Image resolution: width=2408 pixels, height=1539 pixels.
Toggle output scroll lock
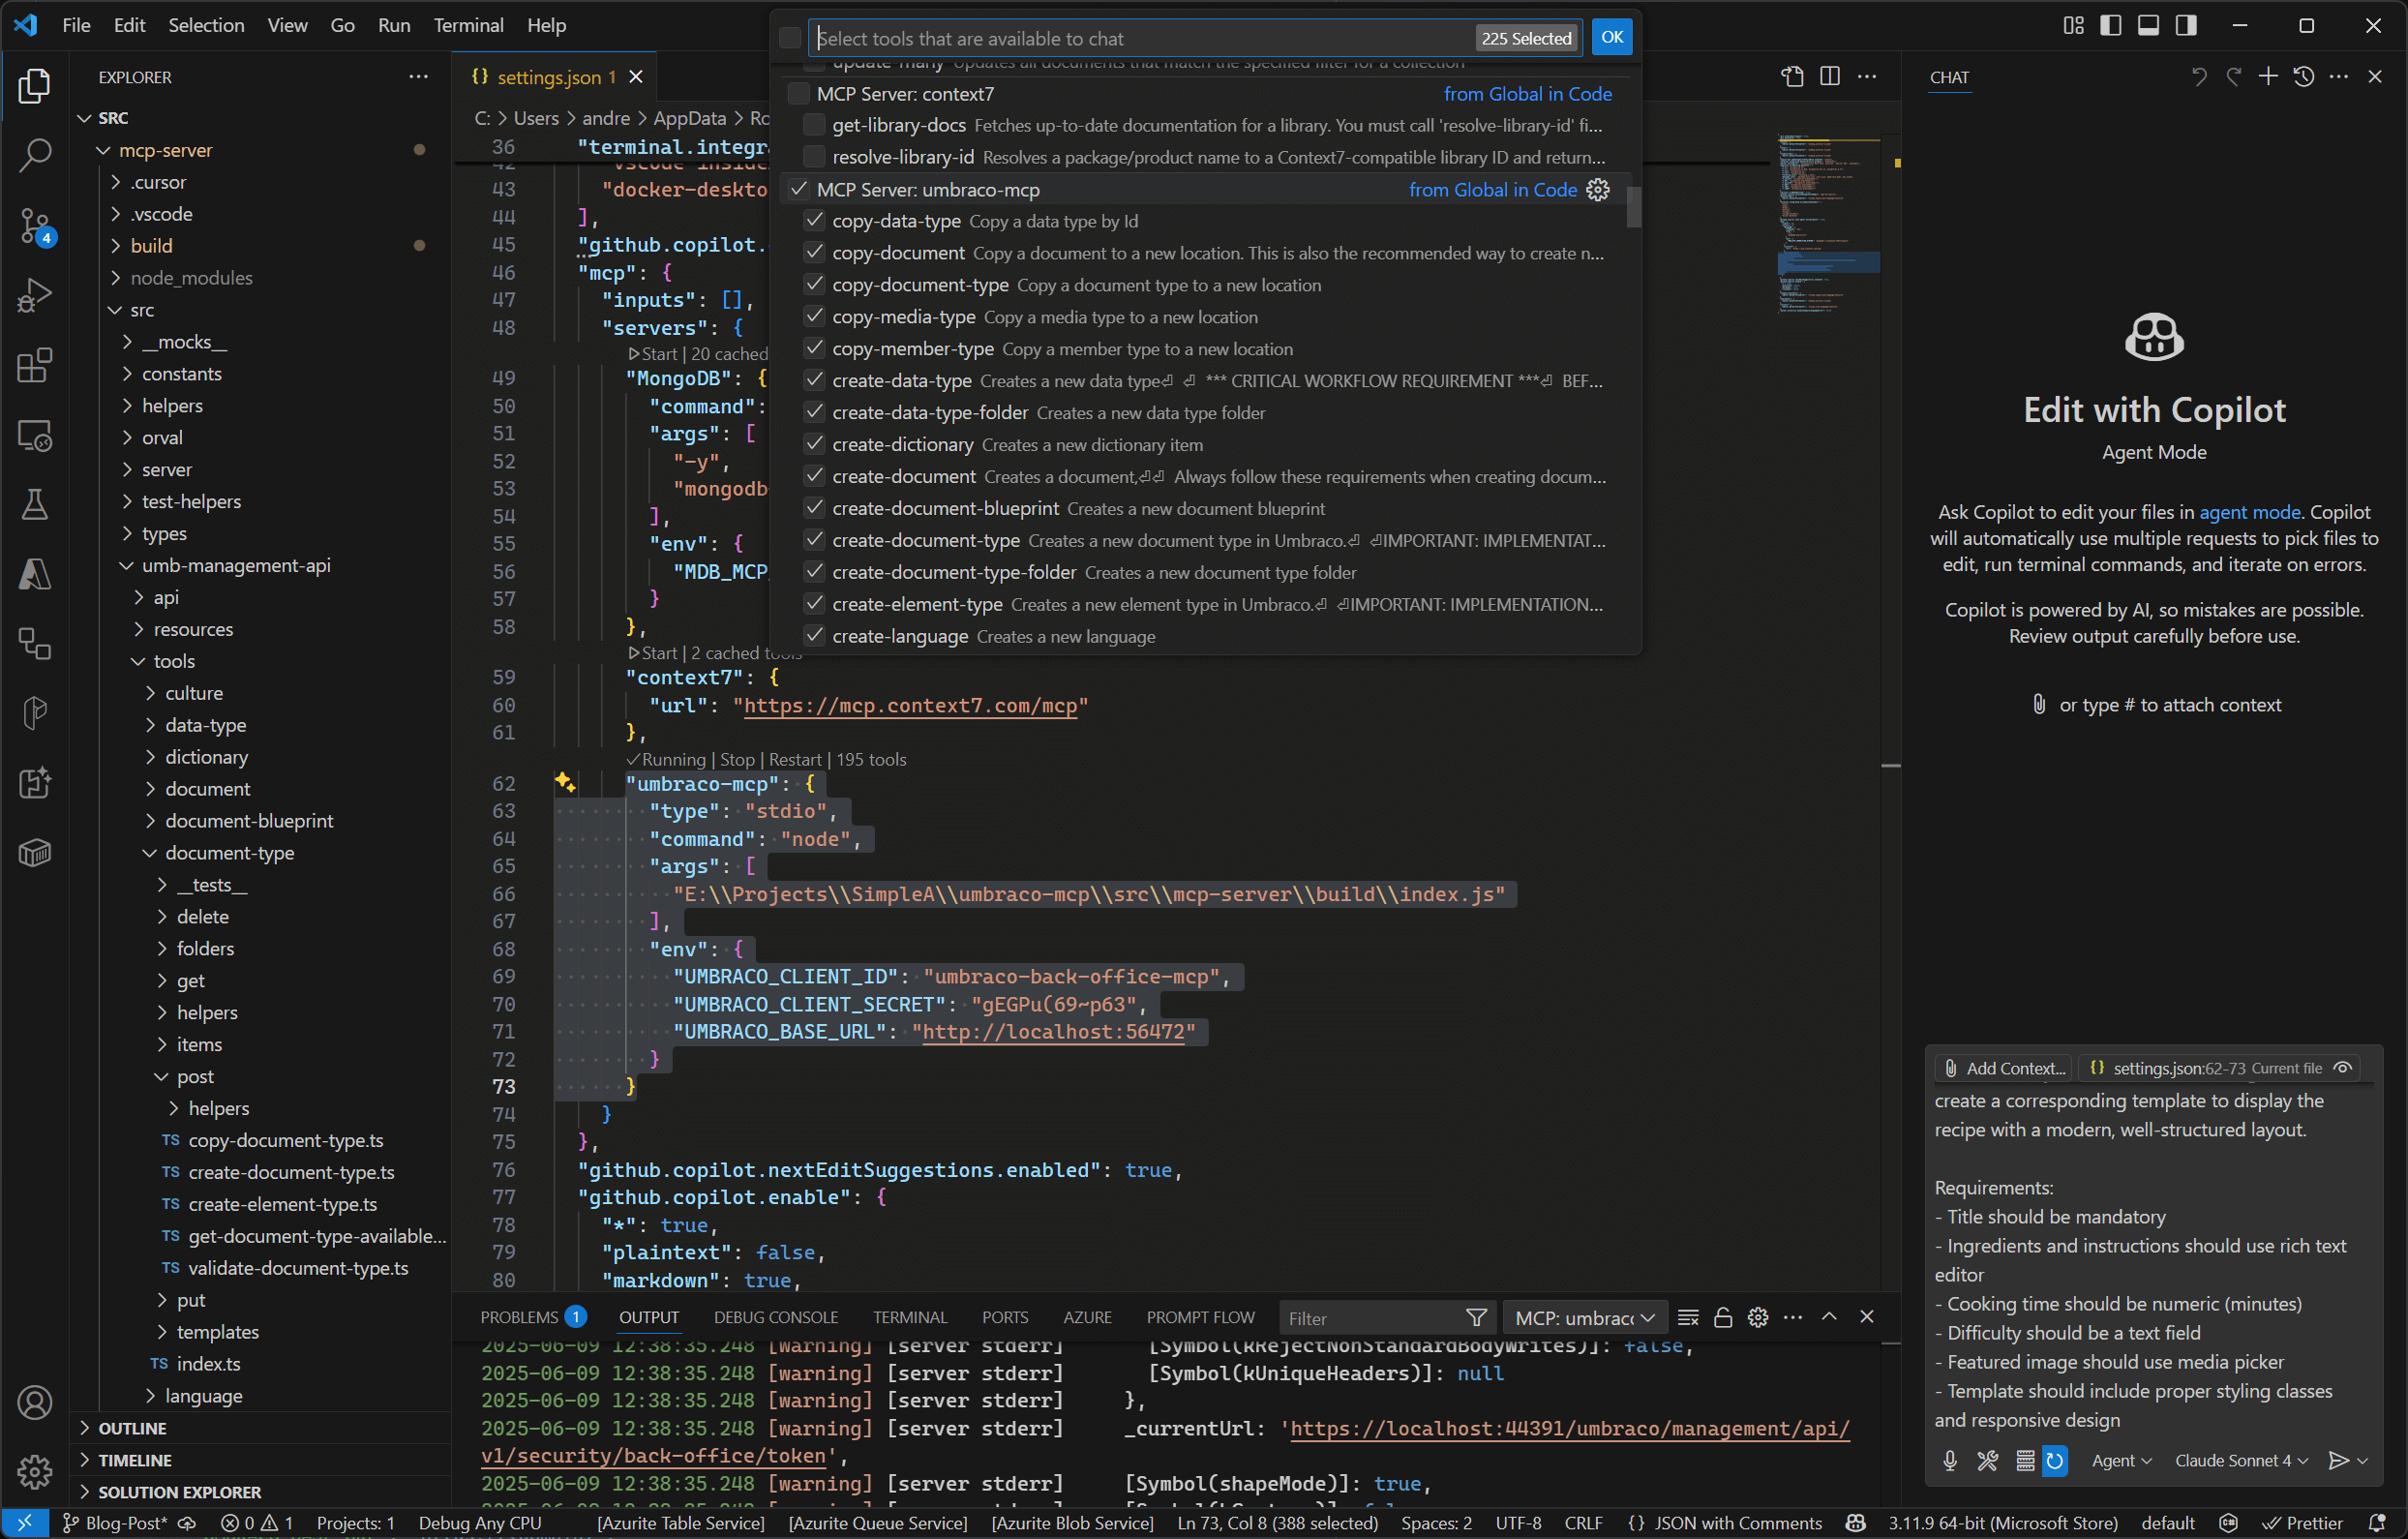(x=1722, y=1317)
